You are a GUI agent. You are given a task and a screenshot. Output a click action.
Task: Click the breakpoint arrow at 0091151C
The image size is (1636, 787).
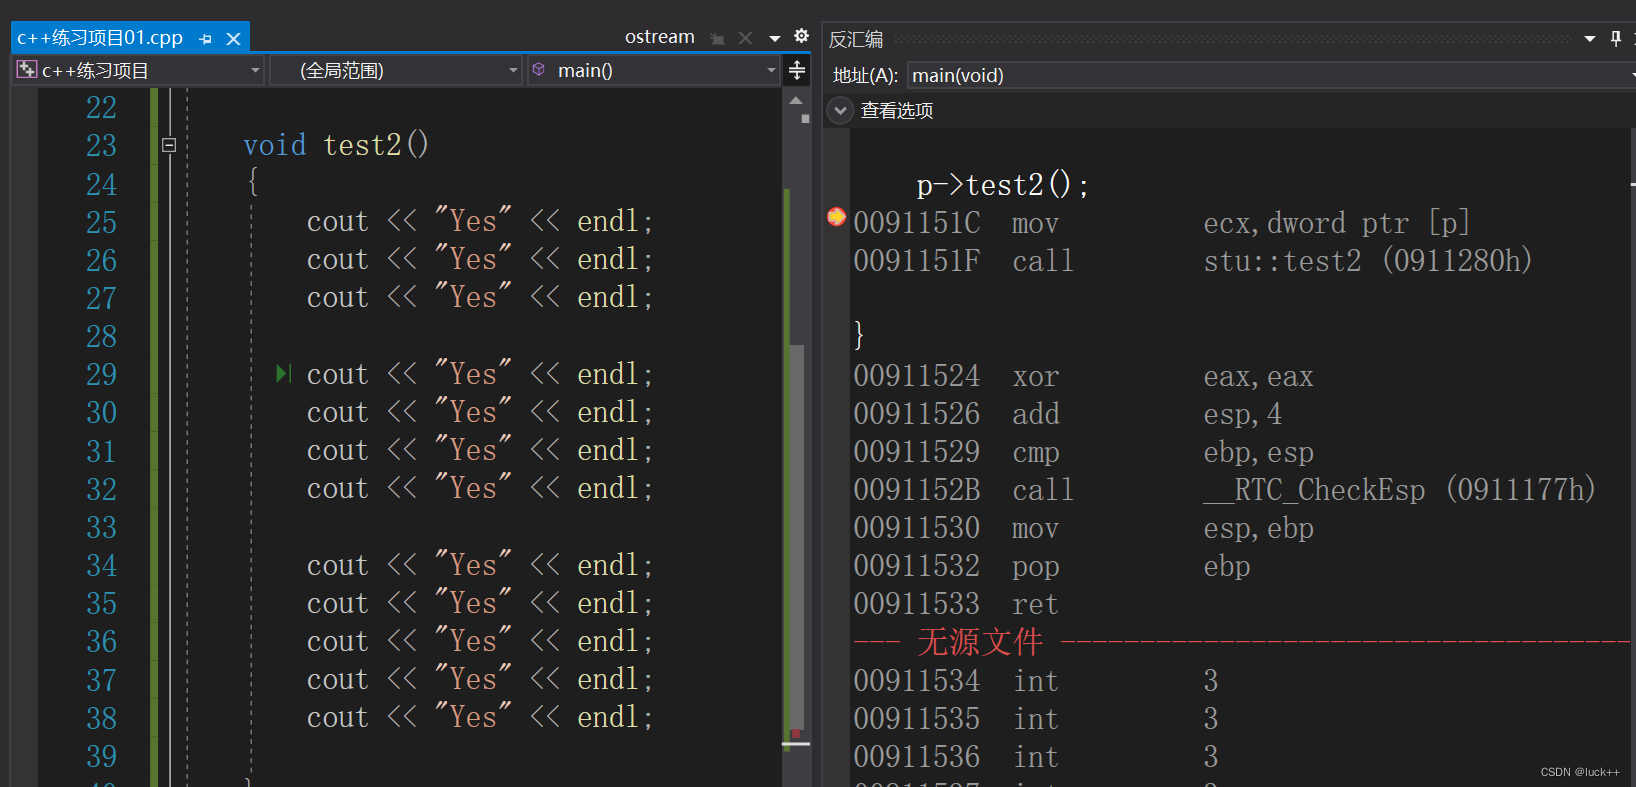(836, 217)
